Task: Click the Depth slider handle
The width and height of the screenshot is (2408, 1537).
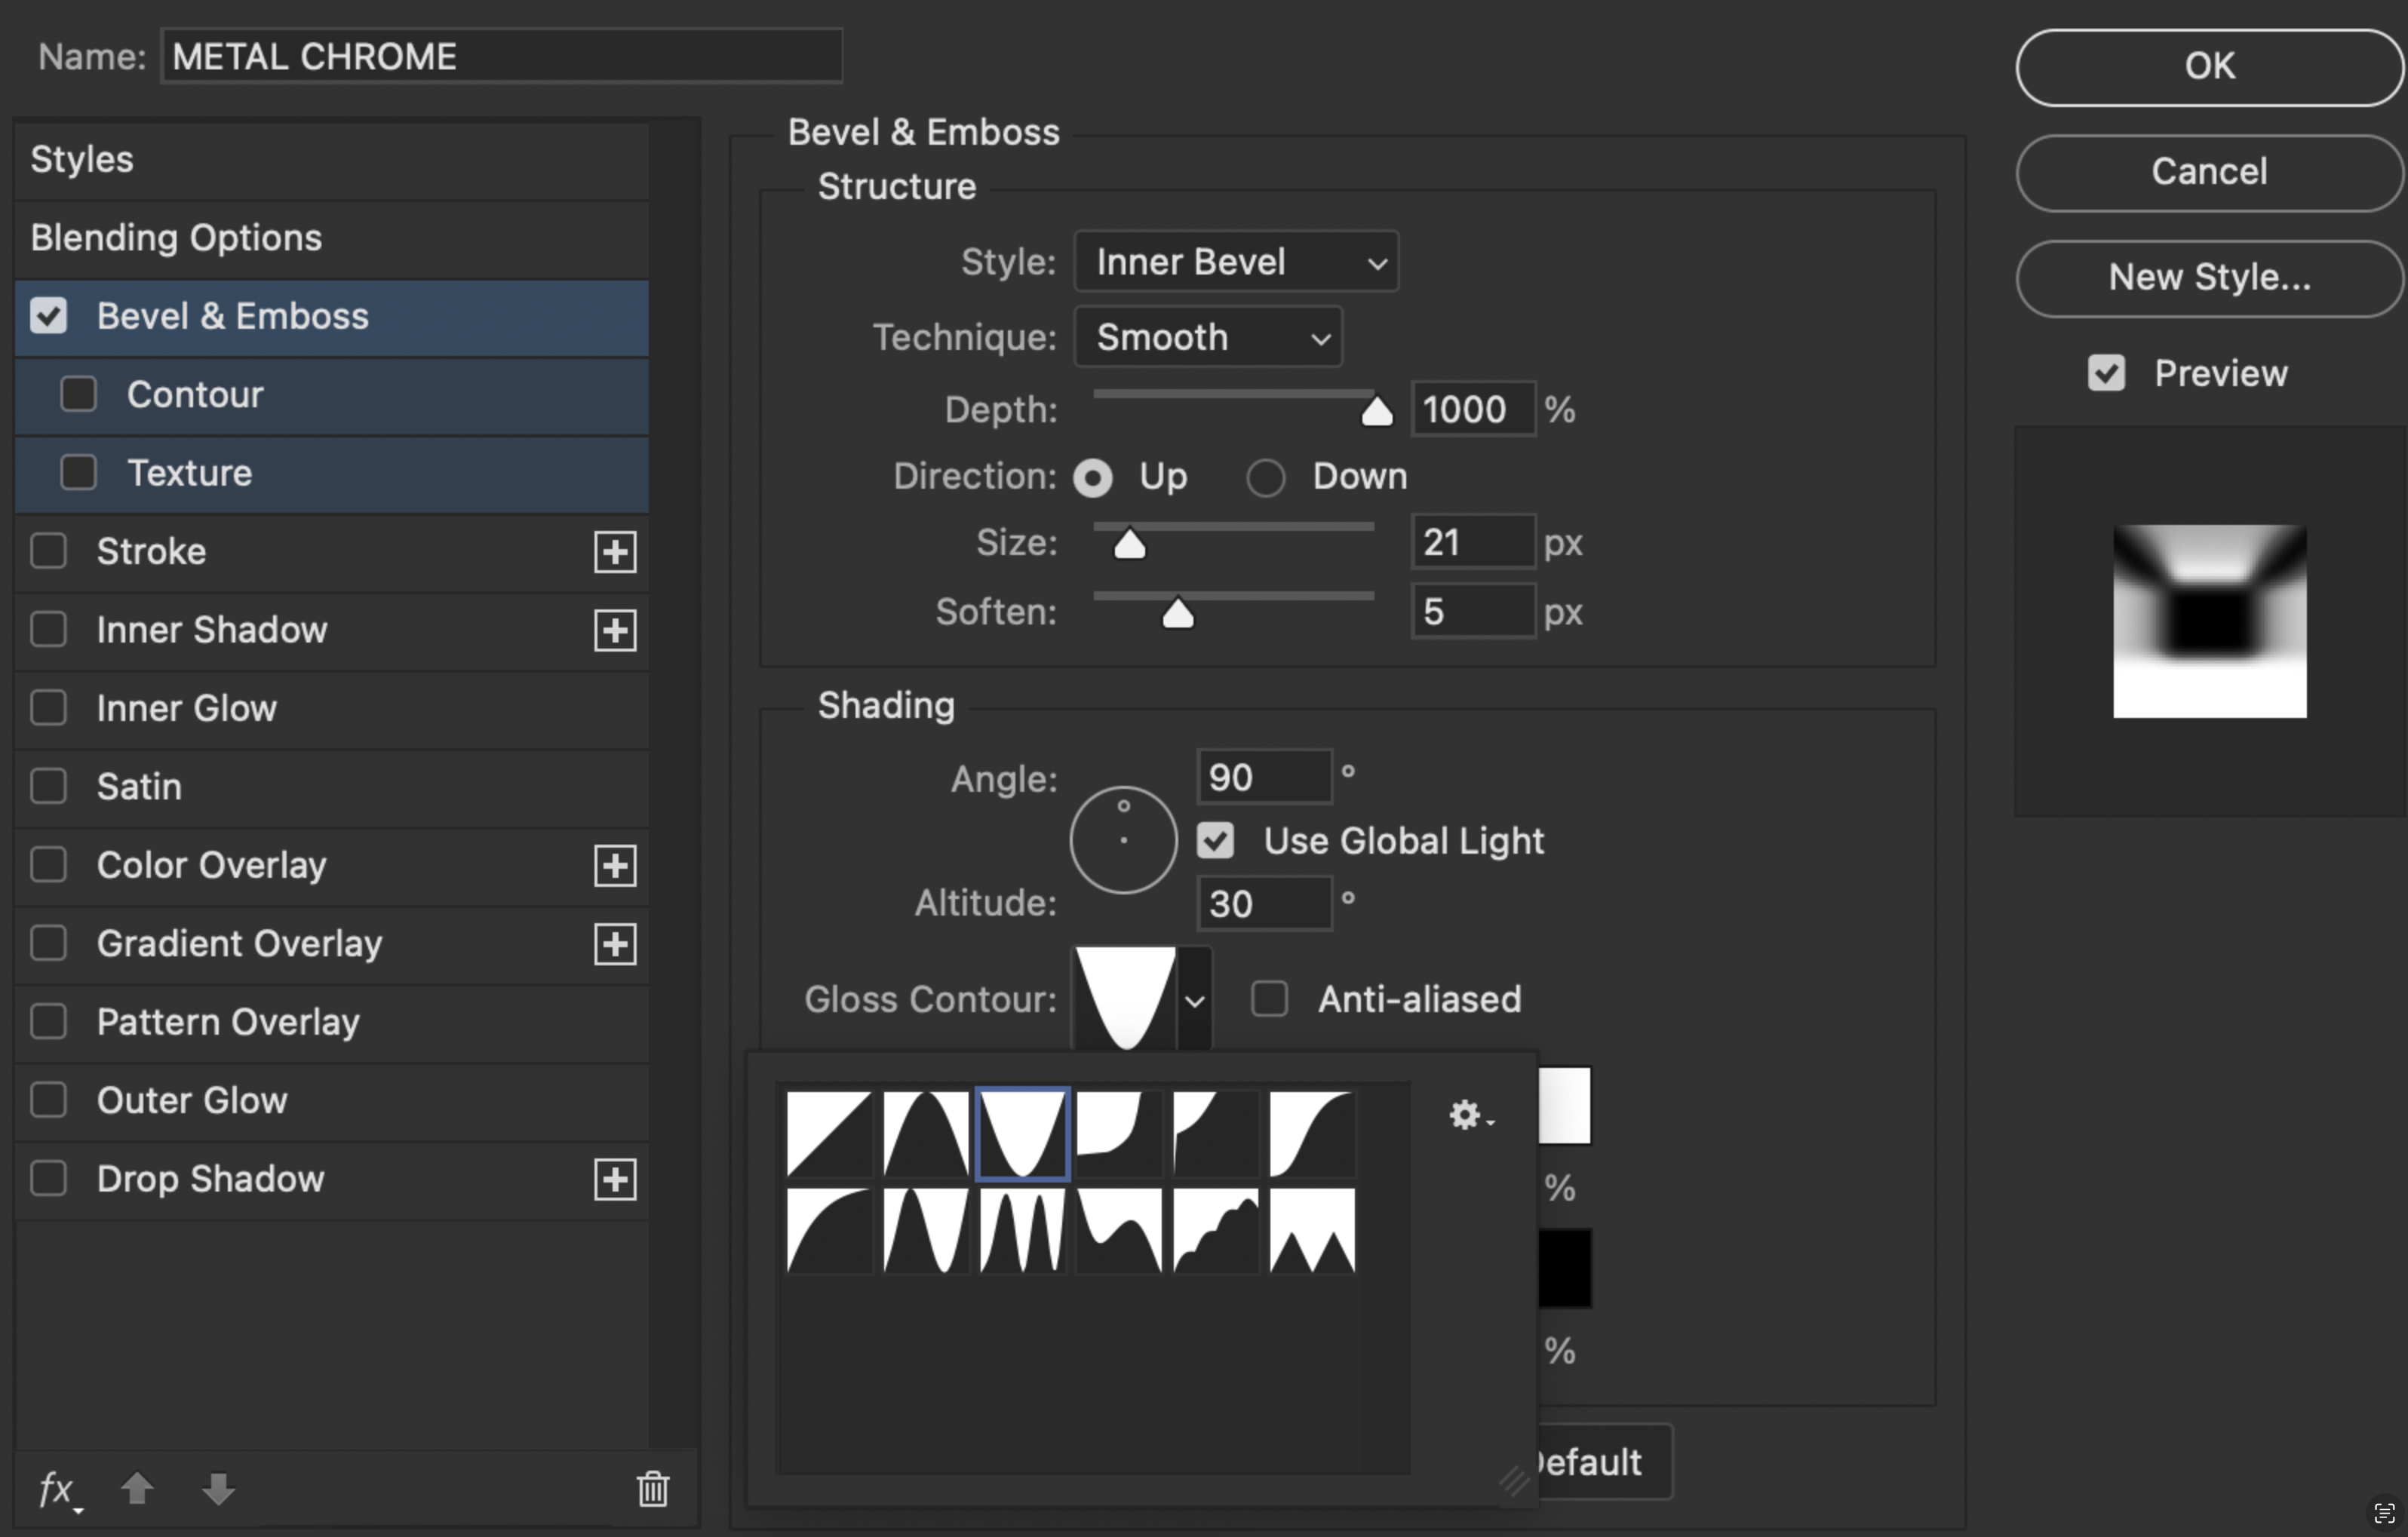Action: click(1377, 412)
